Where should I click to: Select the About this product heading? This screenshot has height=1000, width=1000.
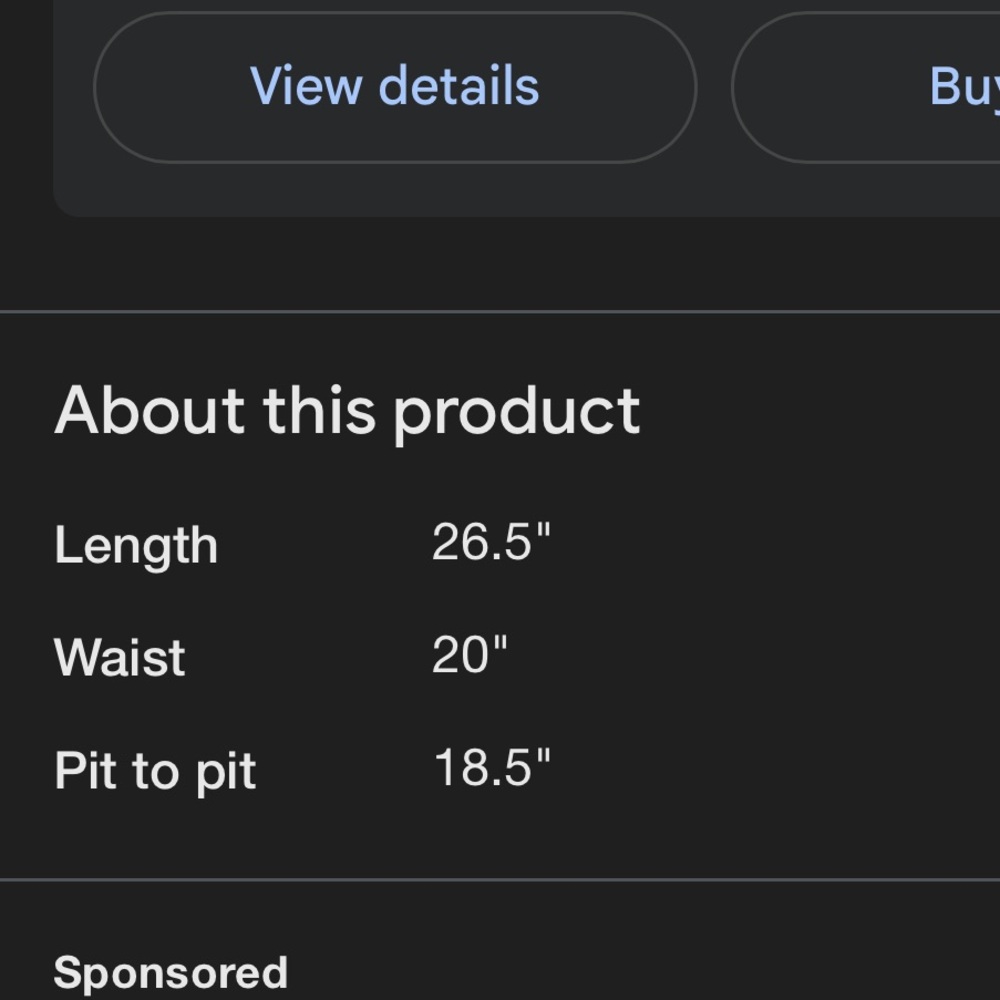(347, 411)
